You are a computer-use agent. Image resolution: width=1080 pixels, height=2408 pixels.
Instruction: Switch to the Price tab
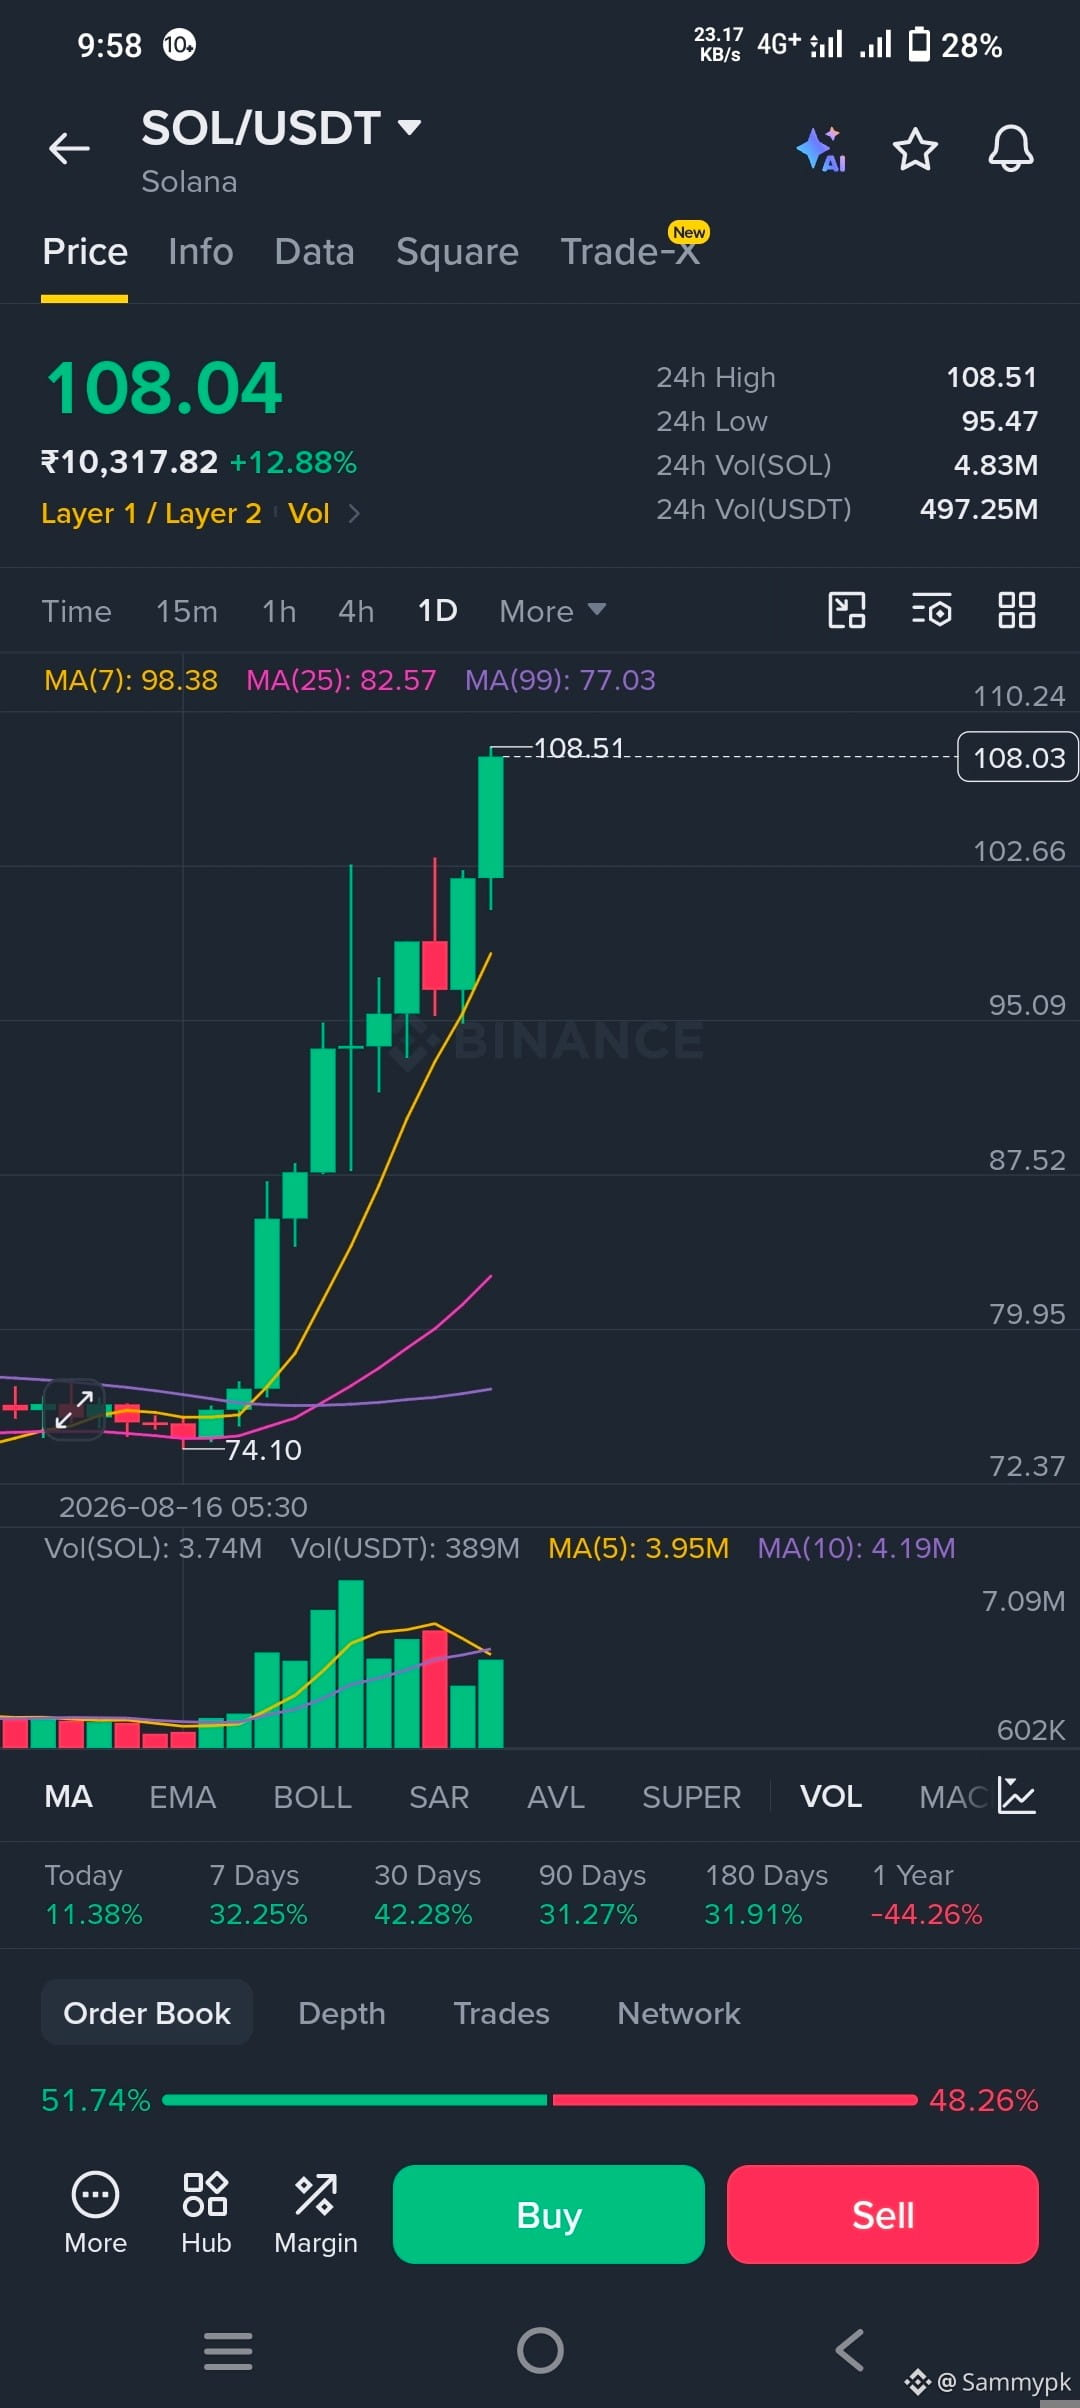[x=85, y=252]
